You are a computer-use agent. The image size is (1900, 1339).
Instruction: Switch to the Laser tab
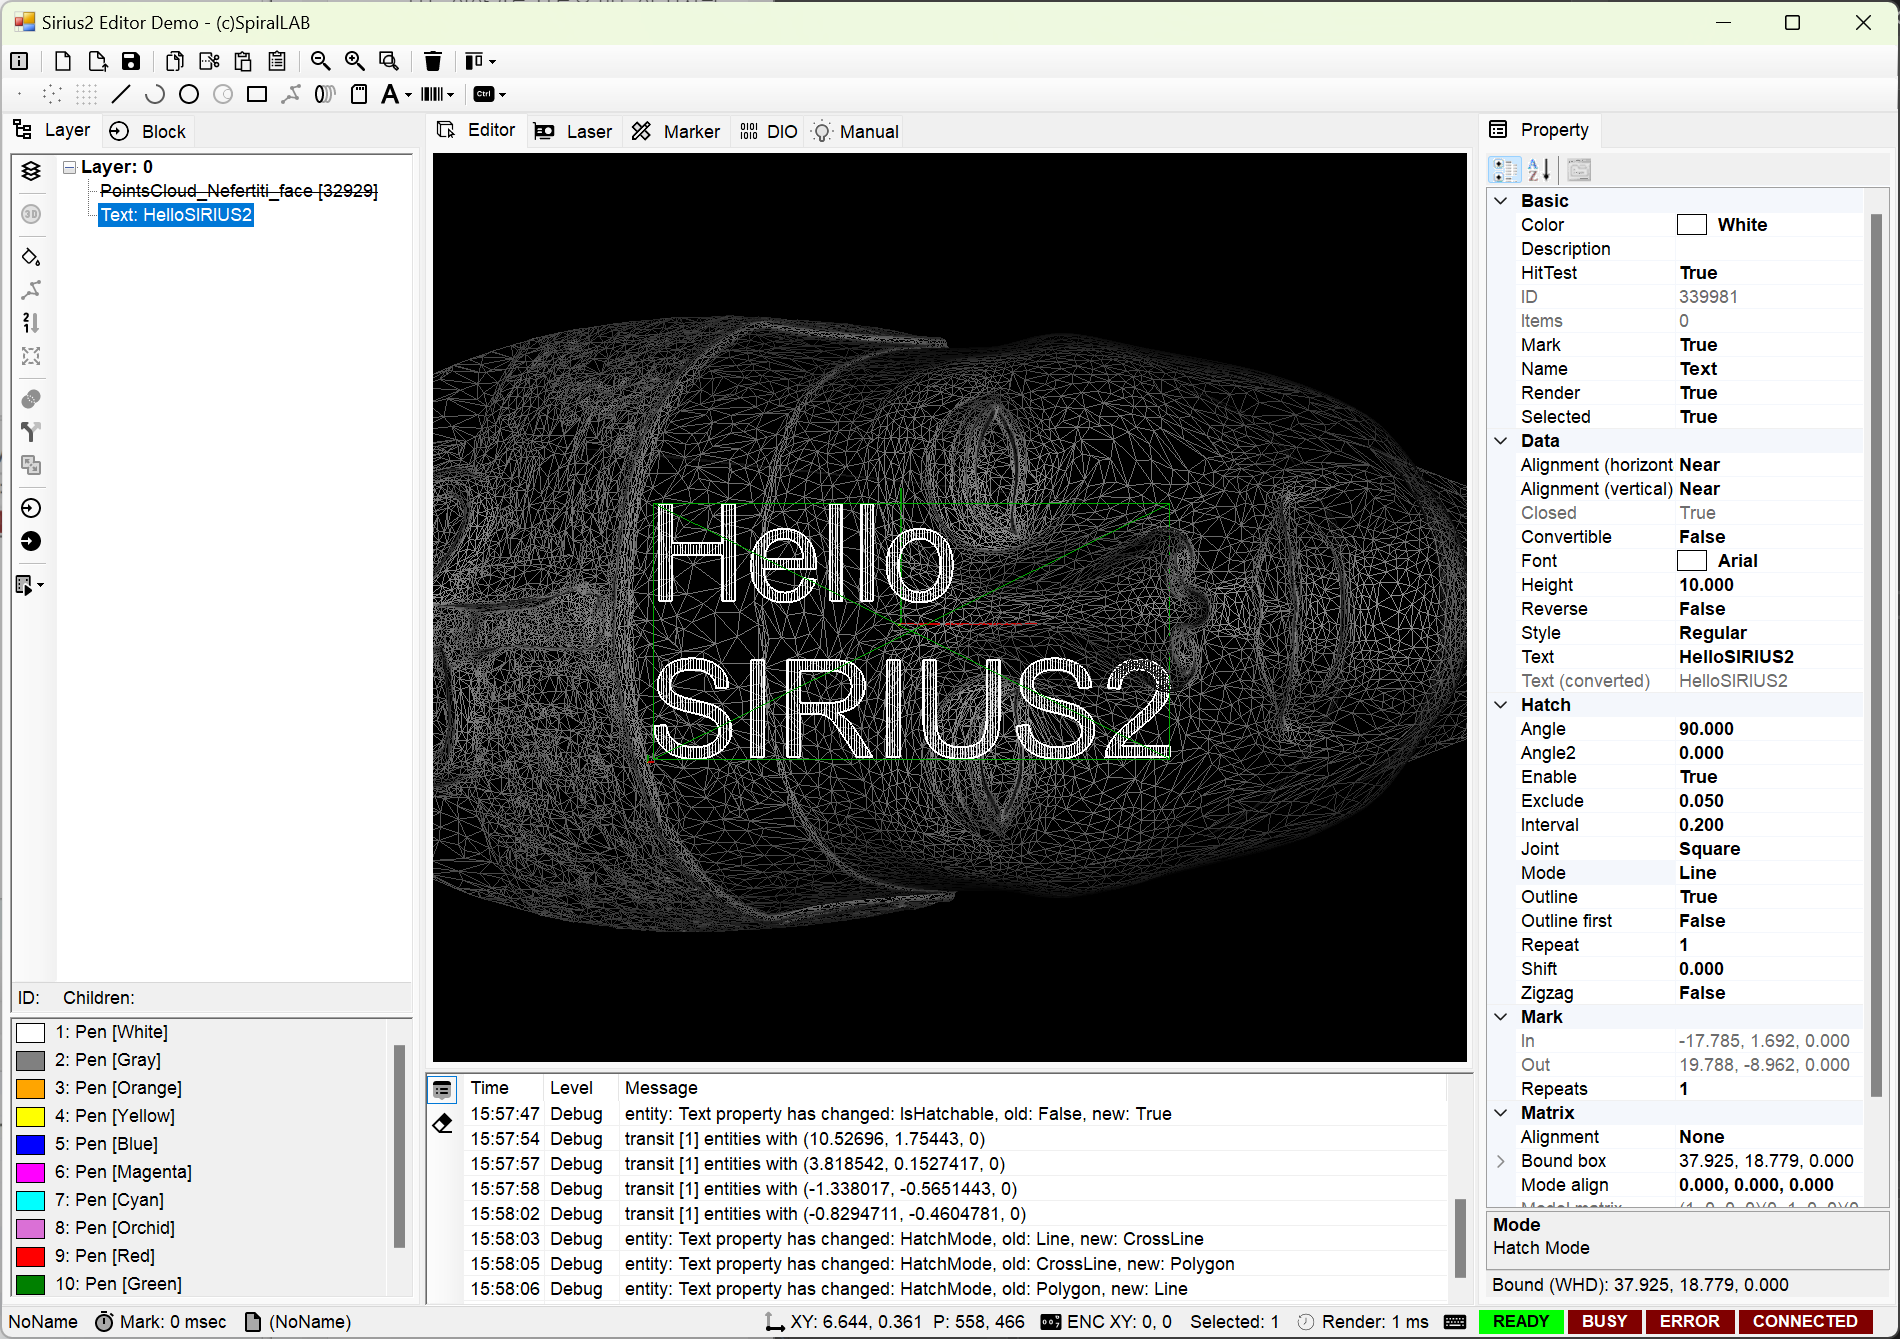point(573,131)
